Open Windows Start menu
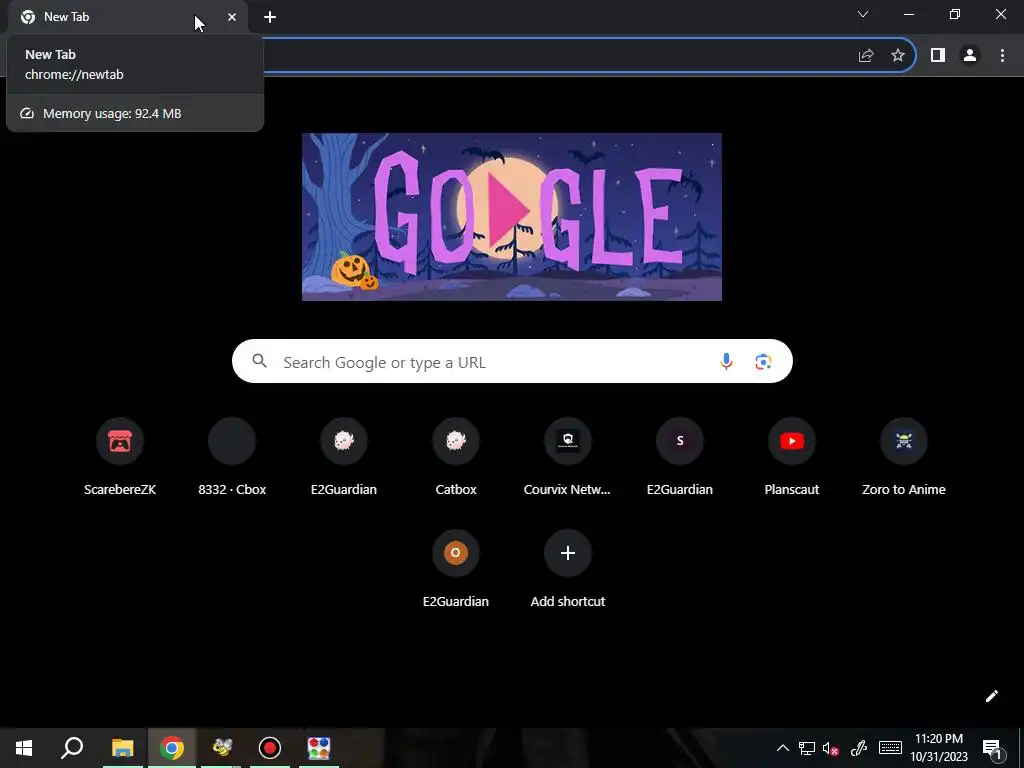This screenshot has width=1024, height=768. pos(24,748)
